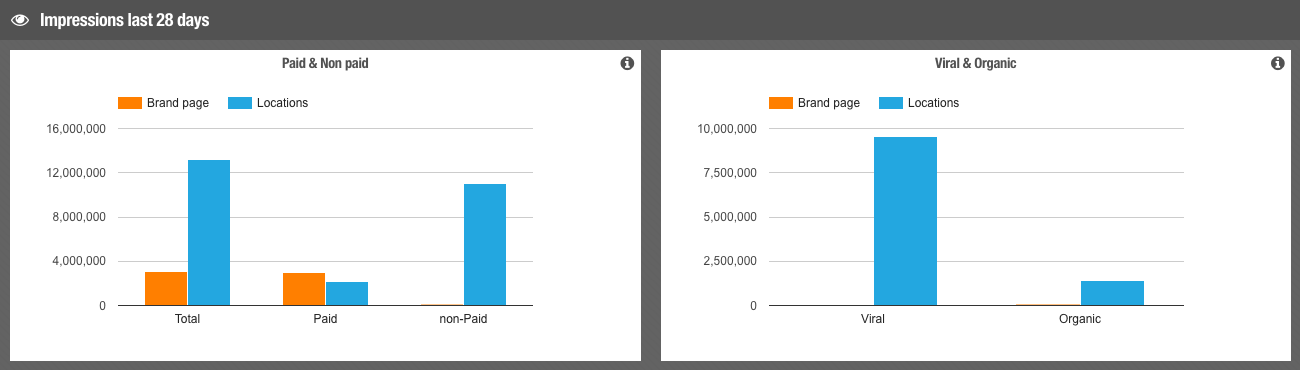Click the Organic axis label
1300x370 pixels.
(1080, 319)
